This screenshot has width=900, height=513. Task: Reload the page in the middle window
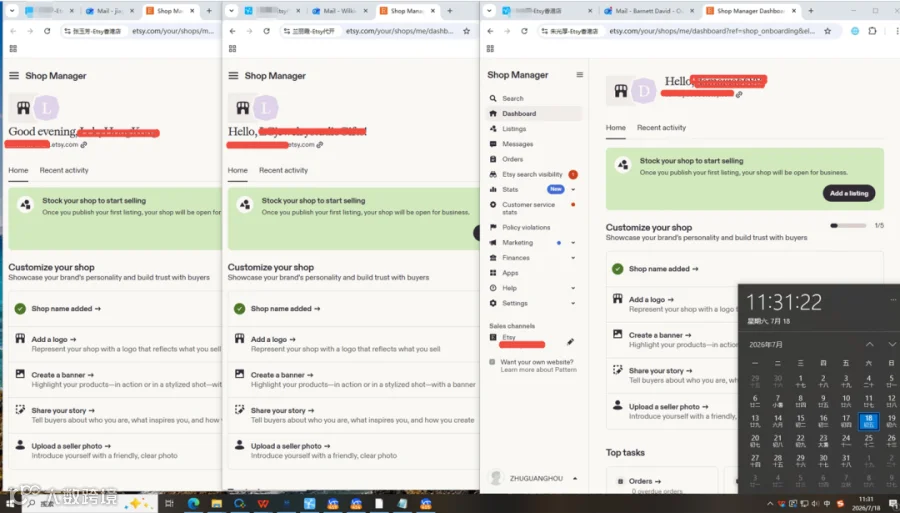pyautogui.click(x=266, y=31)
